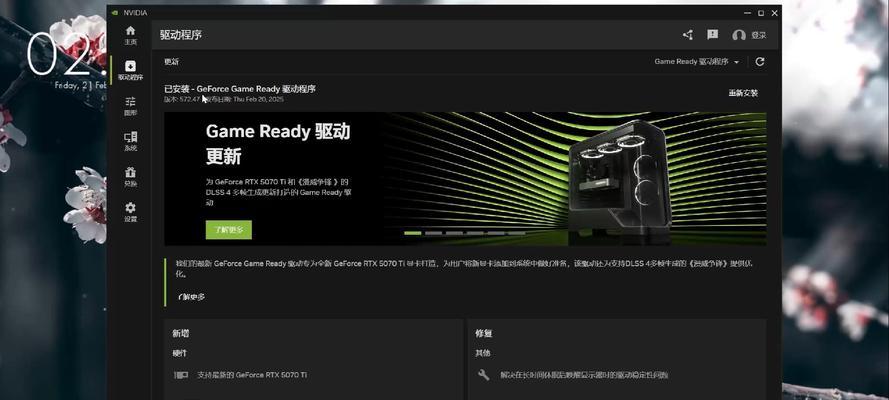Viewport: 889px width, 400px height.
Task: Go to the System (系统) sidebar section
Action: coord(130,141)
